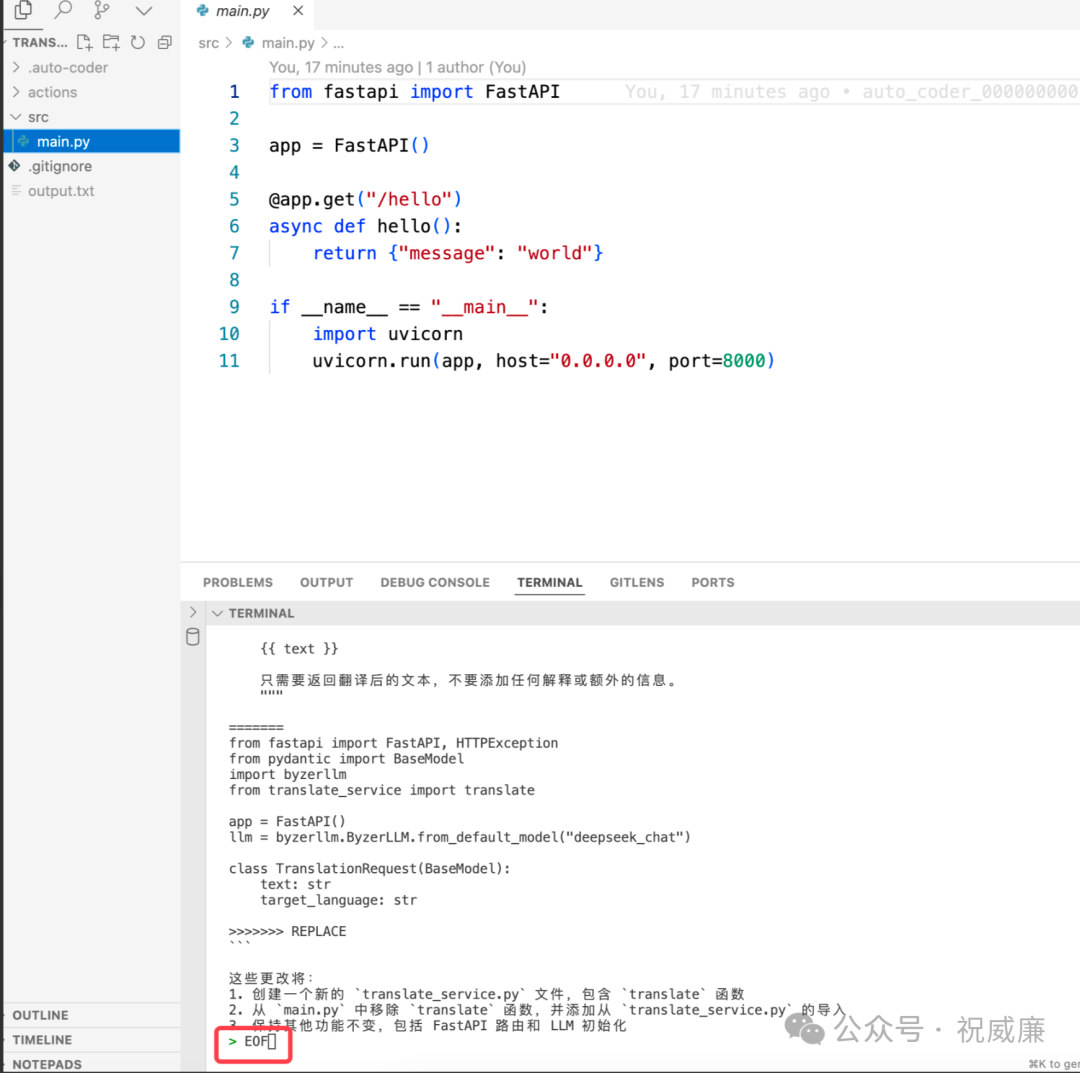1080x1073 pixels.
Task: Collapse the TRANS... project header
Action: [x=40, y=43]
